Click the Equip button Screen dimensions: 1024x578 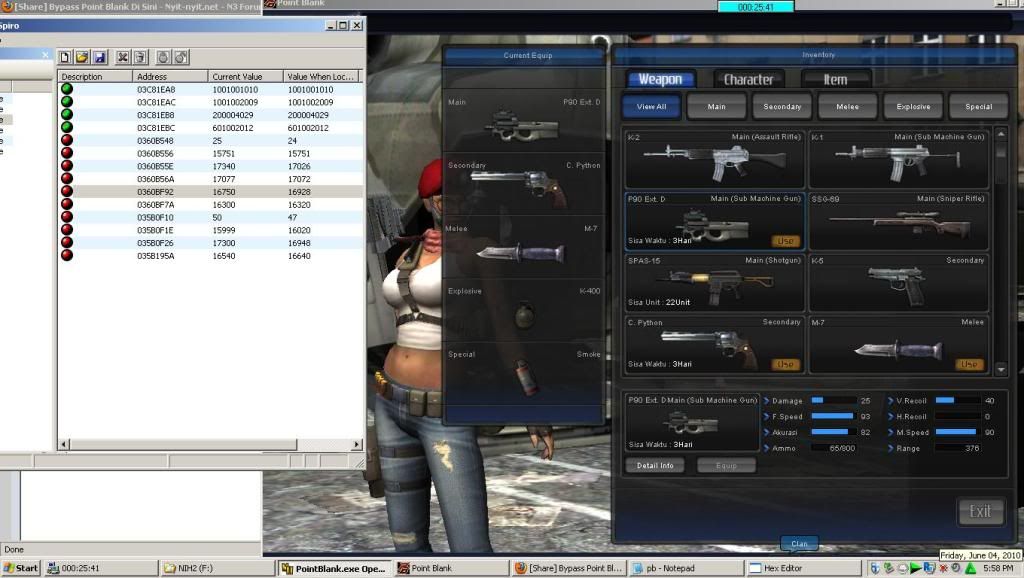pyautogui.click(x=726, y=466)
